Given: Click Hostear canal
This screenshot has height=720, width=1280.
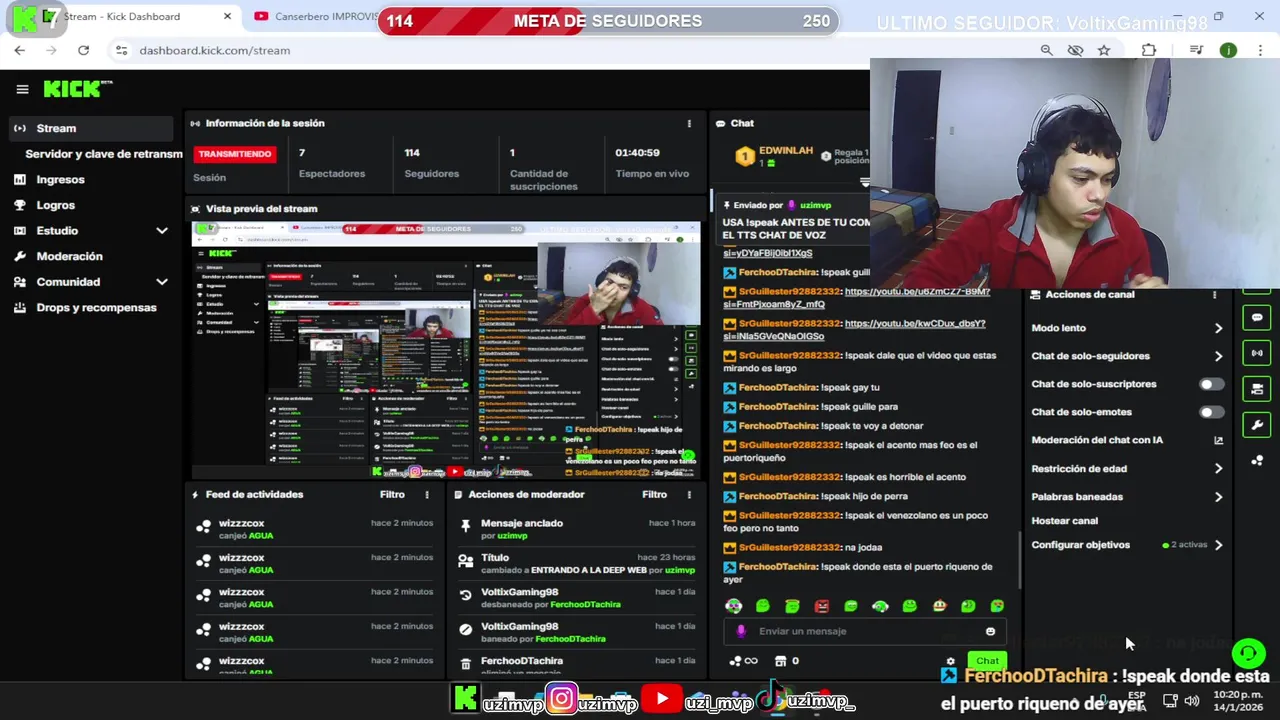Looking at the screenshot, I should pos(1064,521).
